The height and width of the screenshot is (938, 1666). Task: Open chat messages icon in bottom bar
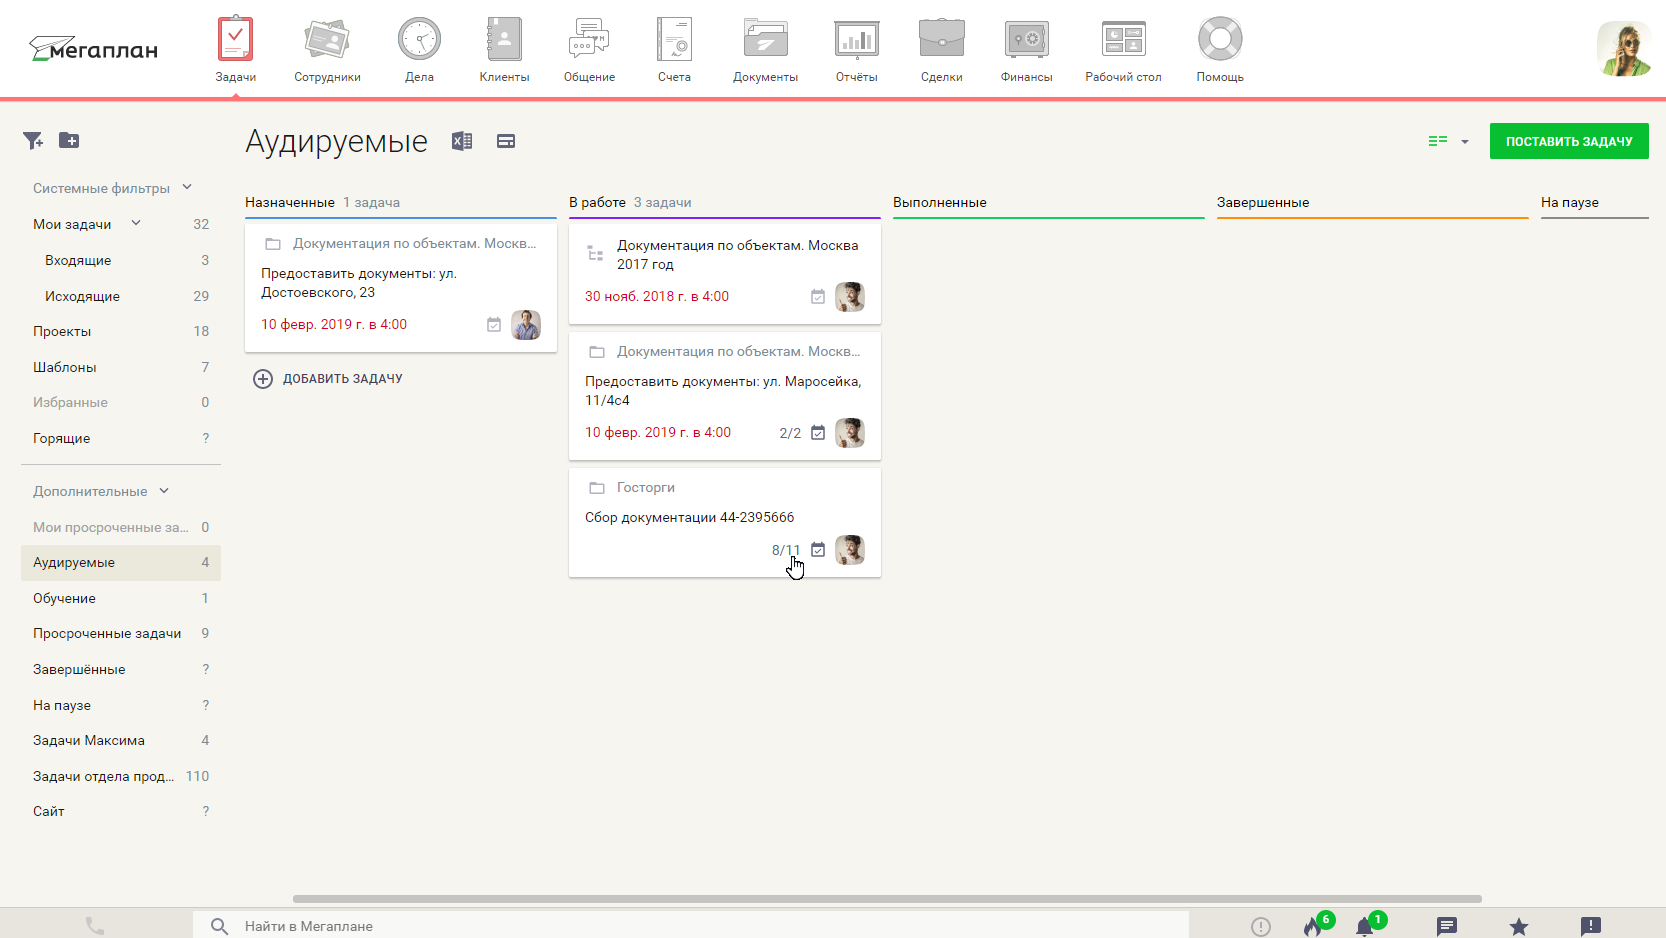(1447, 926)
